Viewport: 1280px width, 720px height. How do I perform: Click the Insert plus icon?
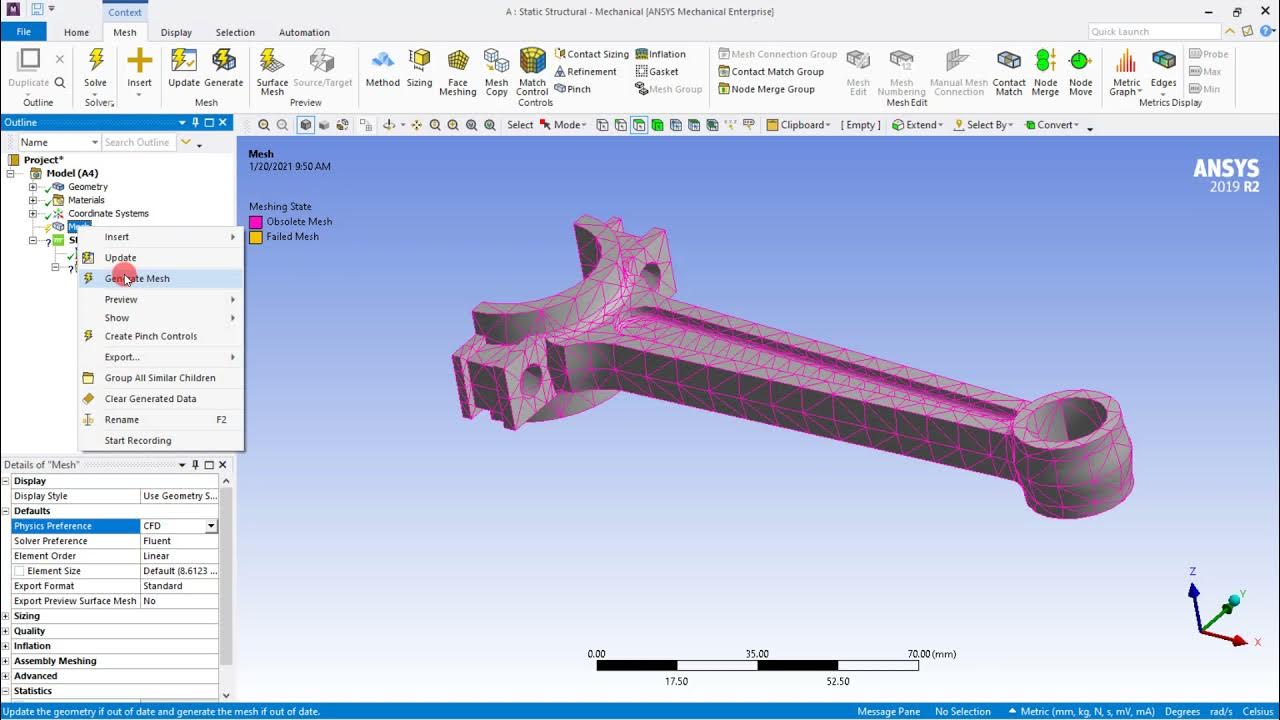[139, 62]
